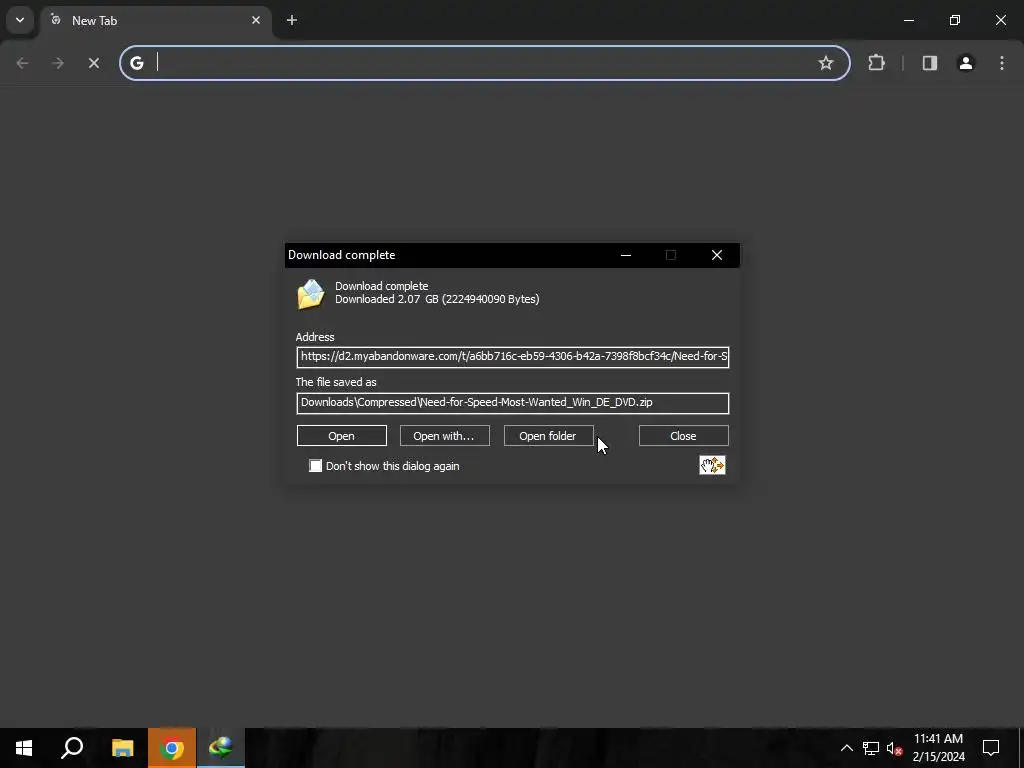Viewport: 1024px width, 768px height.
Task: Close the Download complete dialog via Close button
Action: (683, 436)
